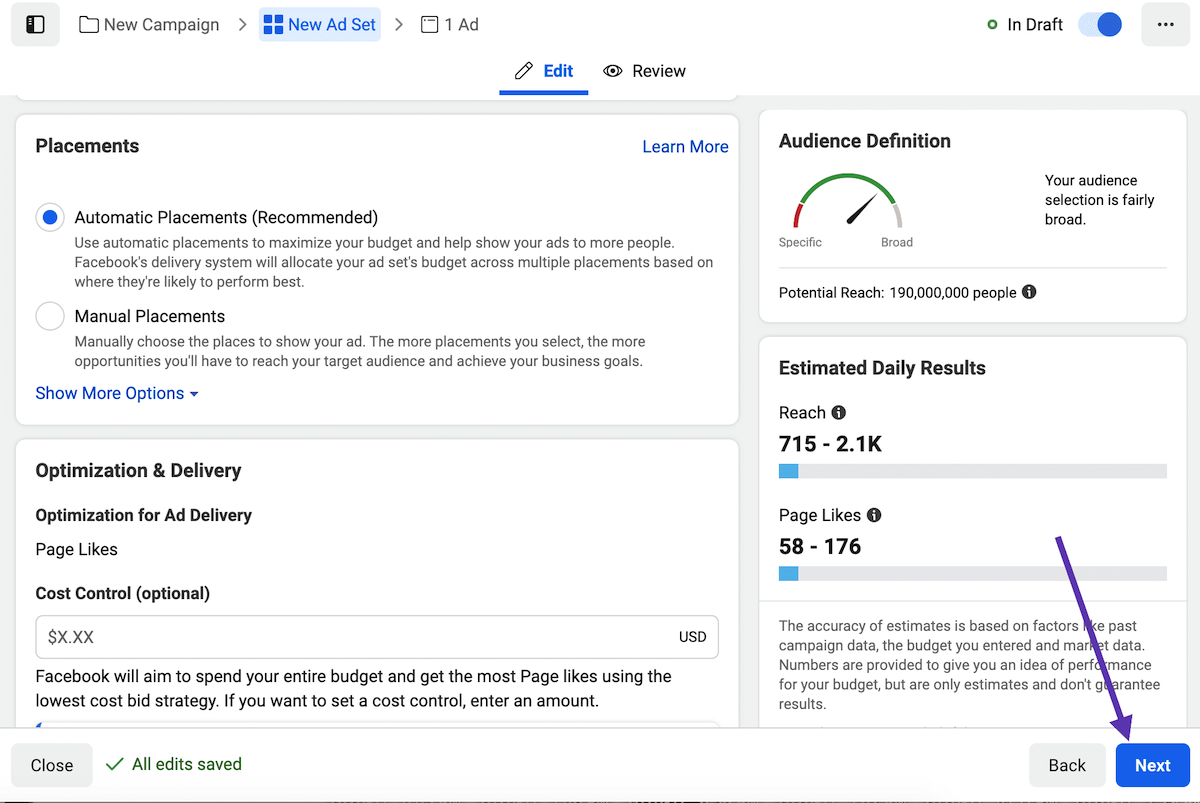The height and width of the screenshot is (803, 1200).
Task: Click the ad icon beside 1 Ad
Action: coord(430,24)
